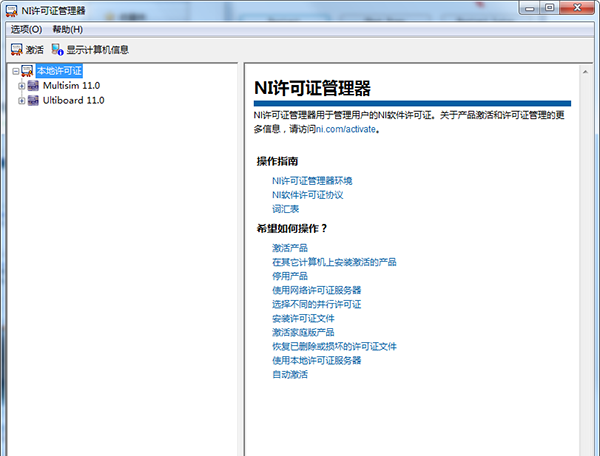The image size is (600, 456).
Task: Click the 显示计算机信息 toolbar label
Action: click(98, 50)
